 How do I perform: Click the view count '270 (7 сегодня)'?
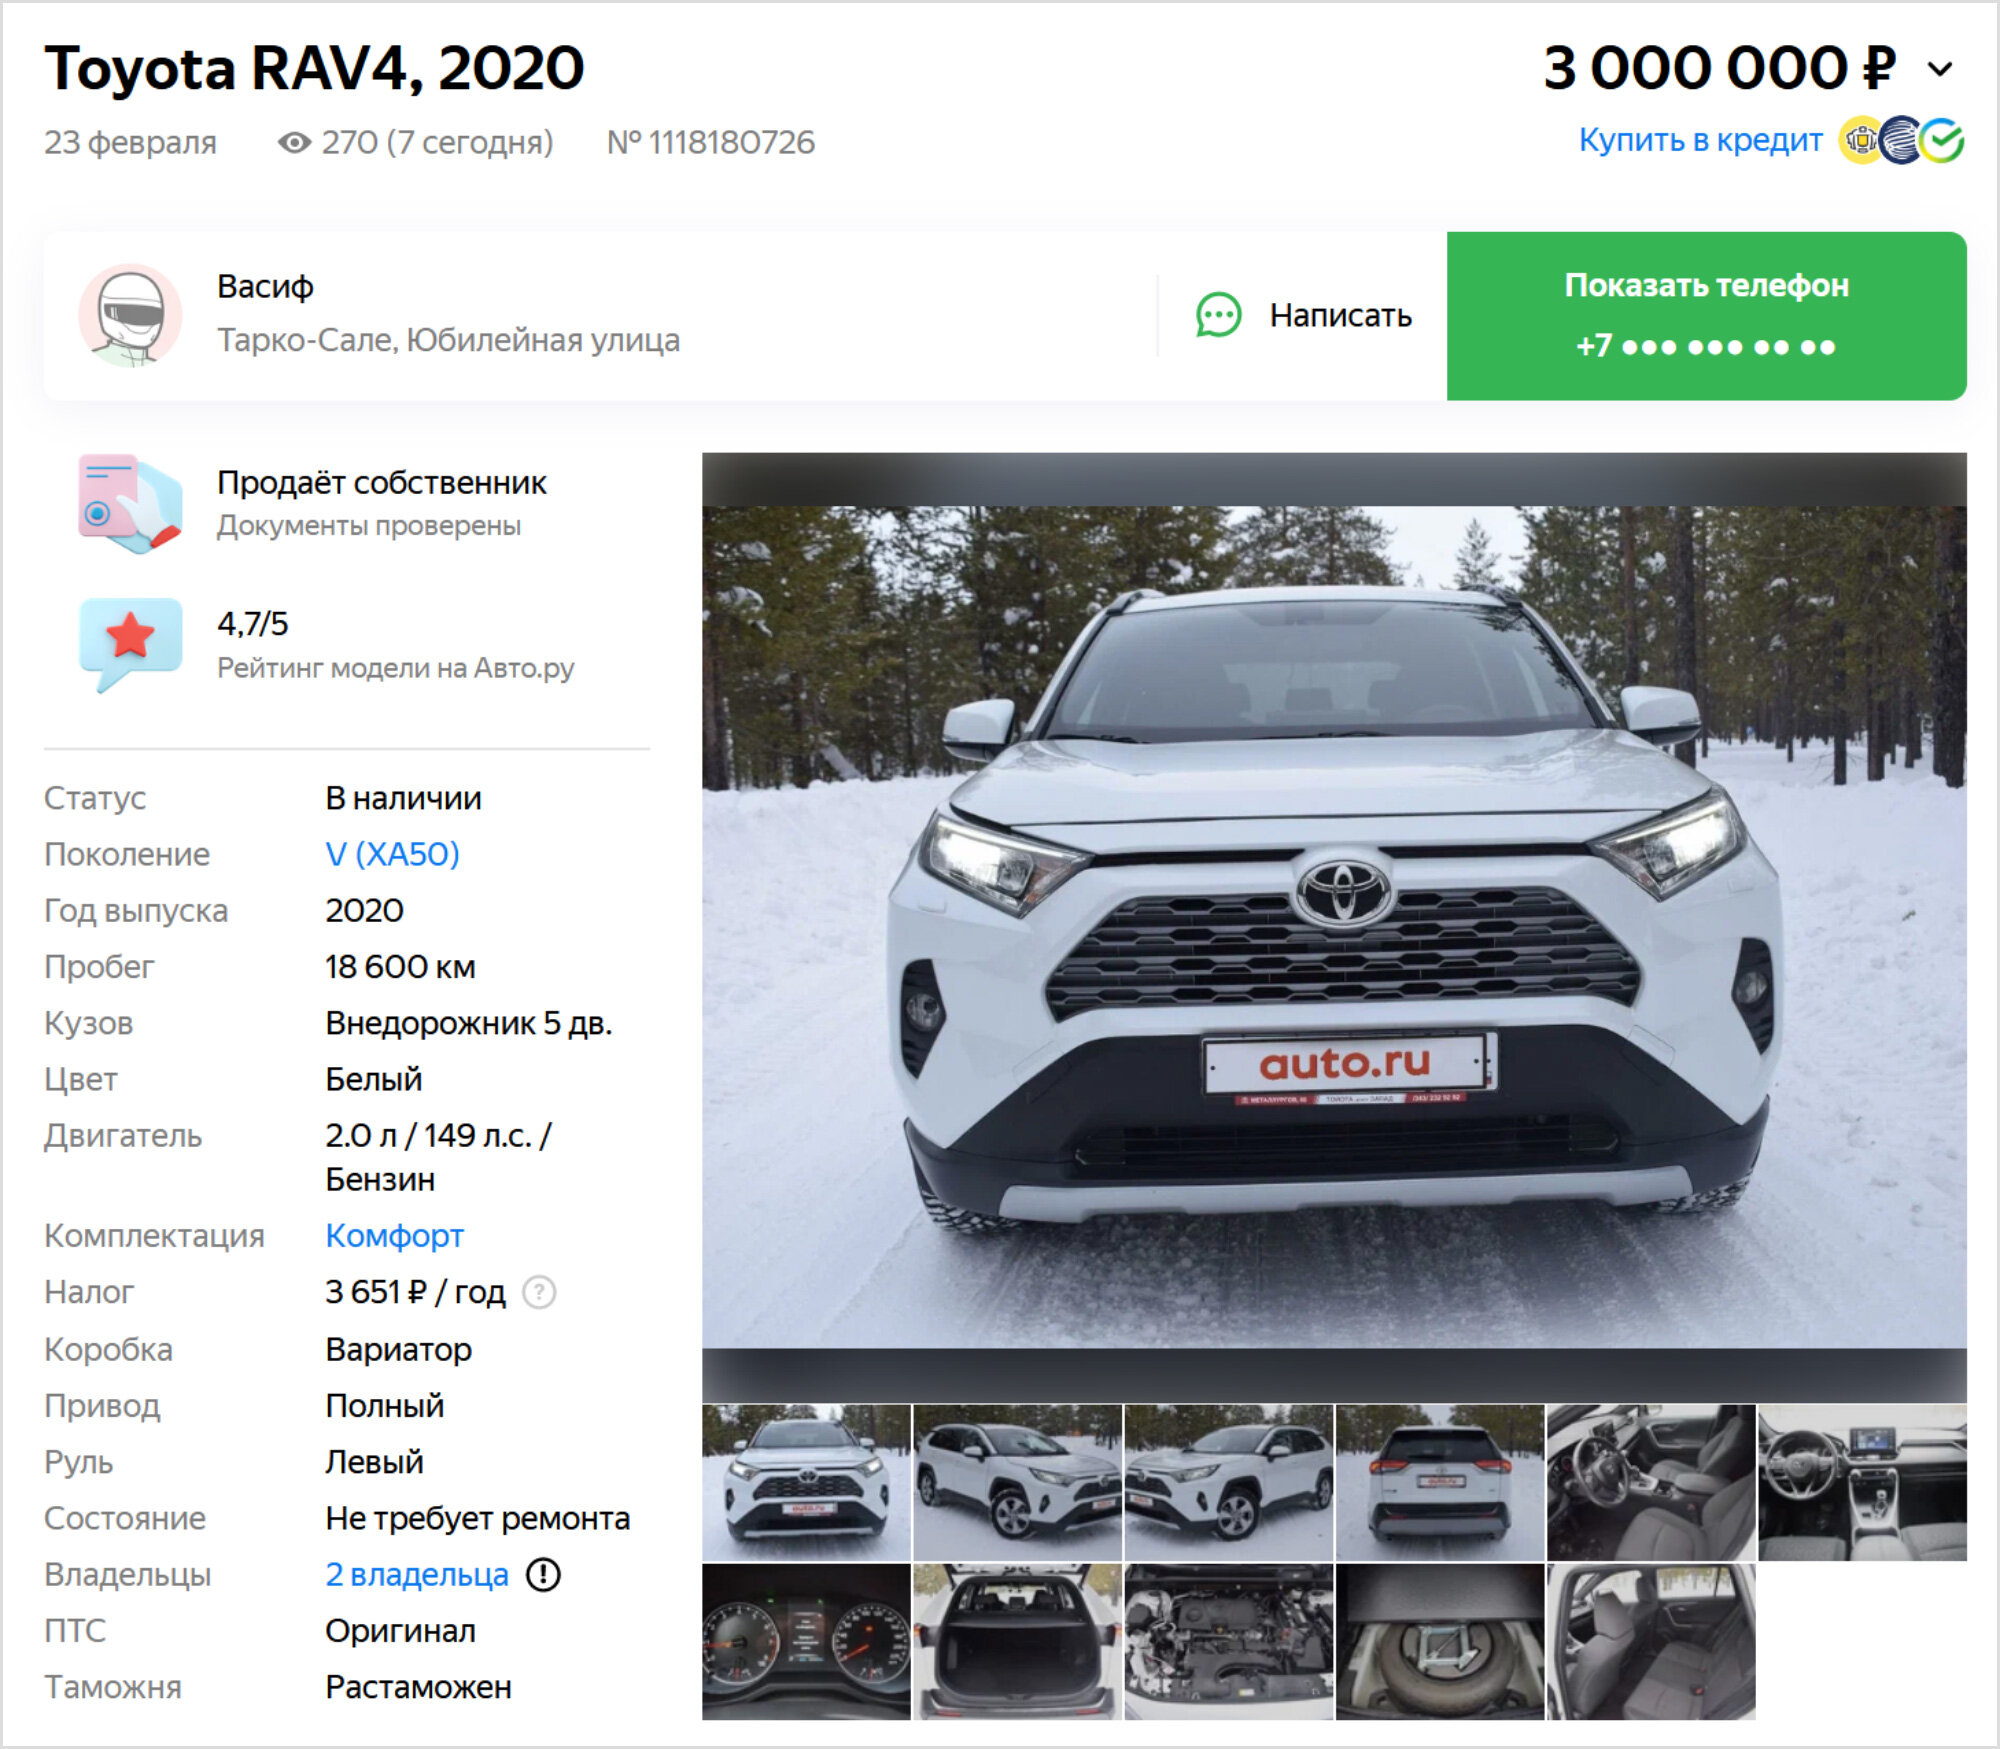pos(437,143)
